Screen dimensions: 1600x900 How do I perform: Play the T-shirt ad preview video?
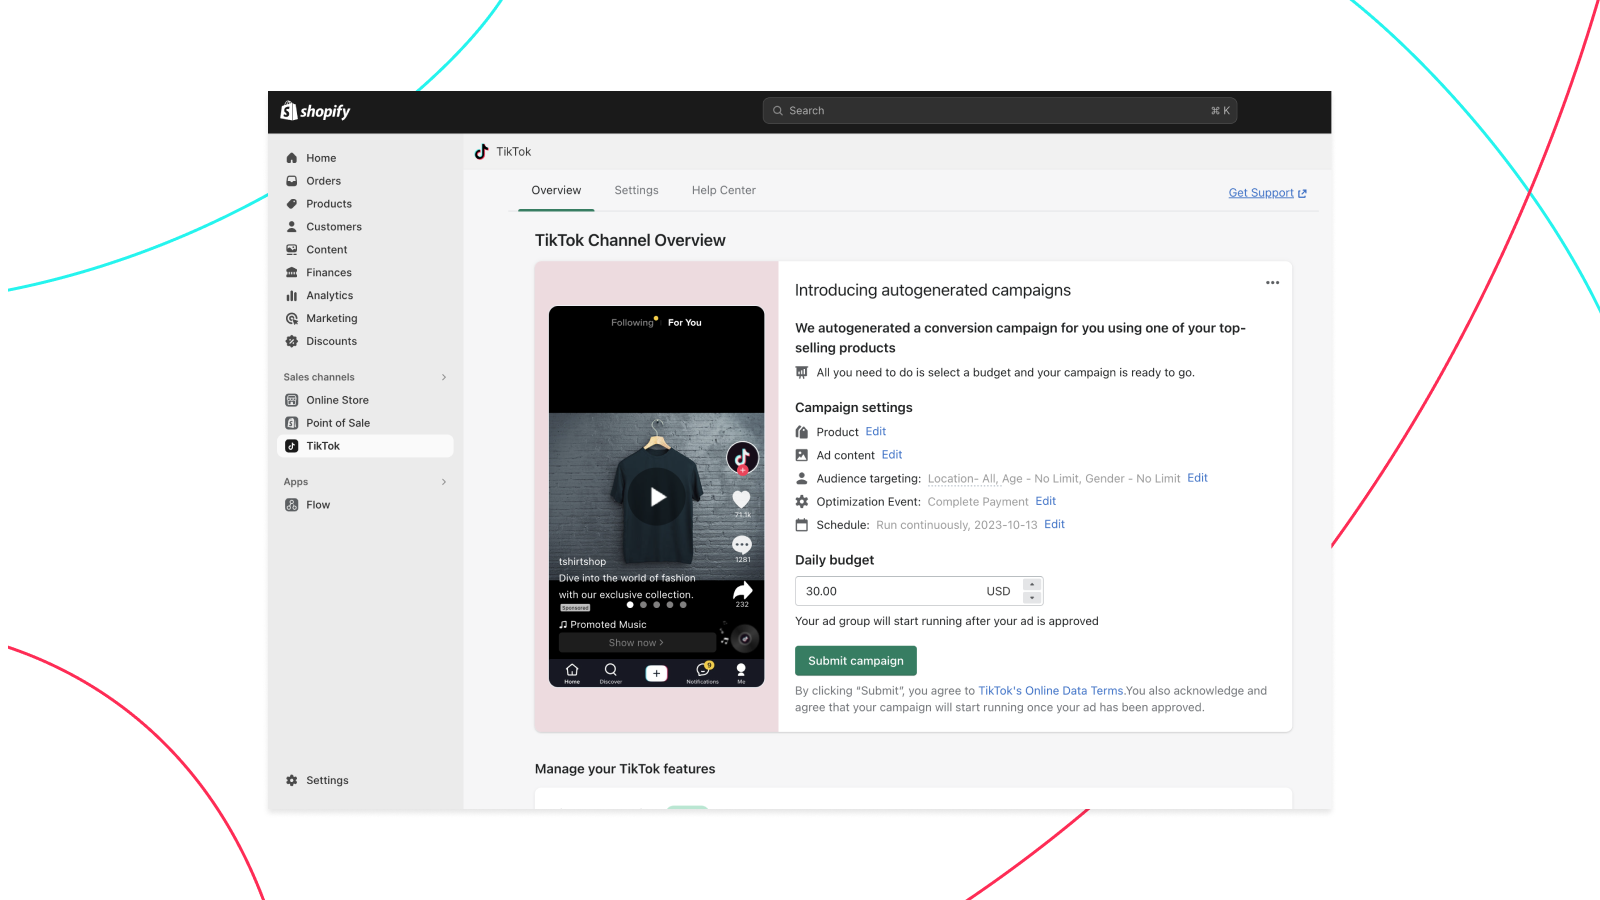pyautogui.click(x=657, y=497)
